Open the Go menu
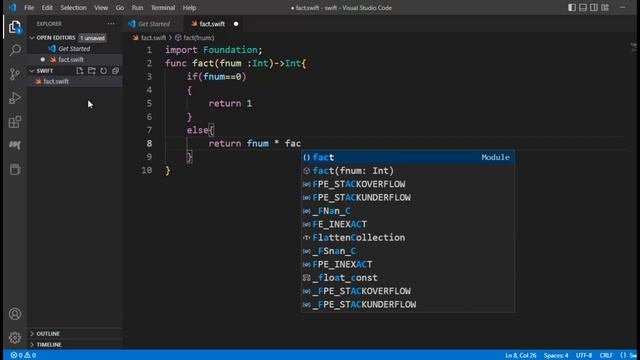The image size is (640, 360). pos(120,7)
